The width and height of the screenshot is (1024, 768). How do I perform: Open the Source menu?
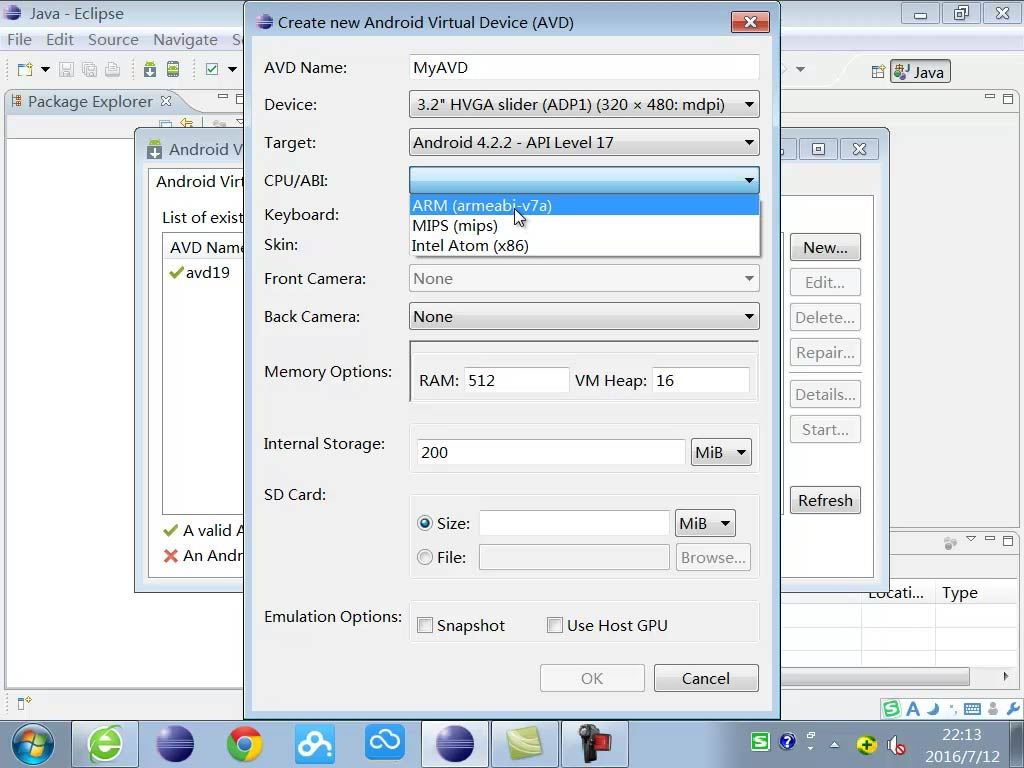click(x=113, y=40)
